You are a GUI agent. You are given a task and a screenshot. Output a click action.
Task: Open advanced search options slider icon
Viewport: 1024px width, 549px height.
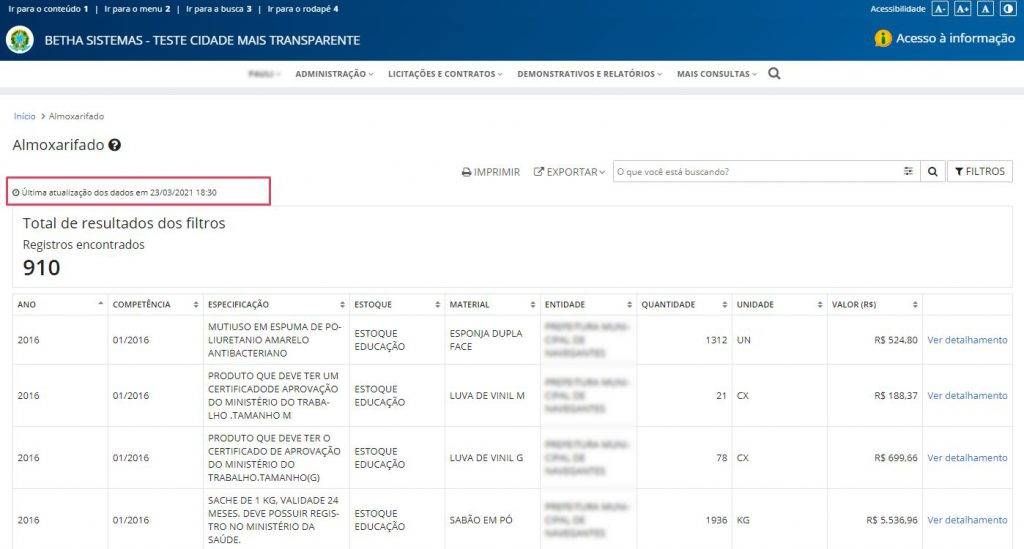[x=908, y=172]
